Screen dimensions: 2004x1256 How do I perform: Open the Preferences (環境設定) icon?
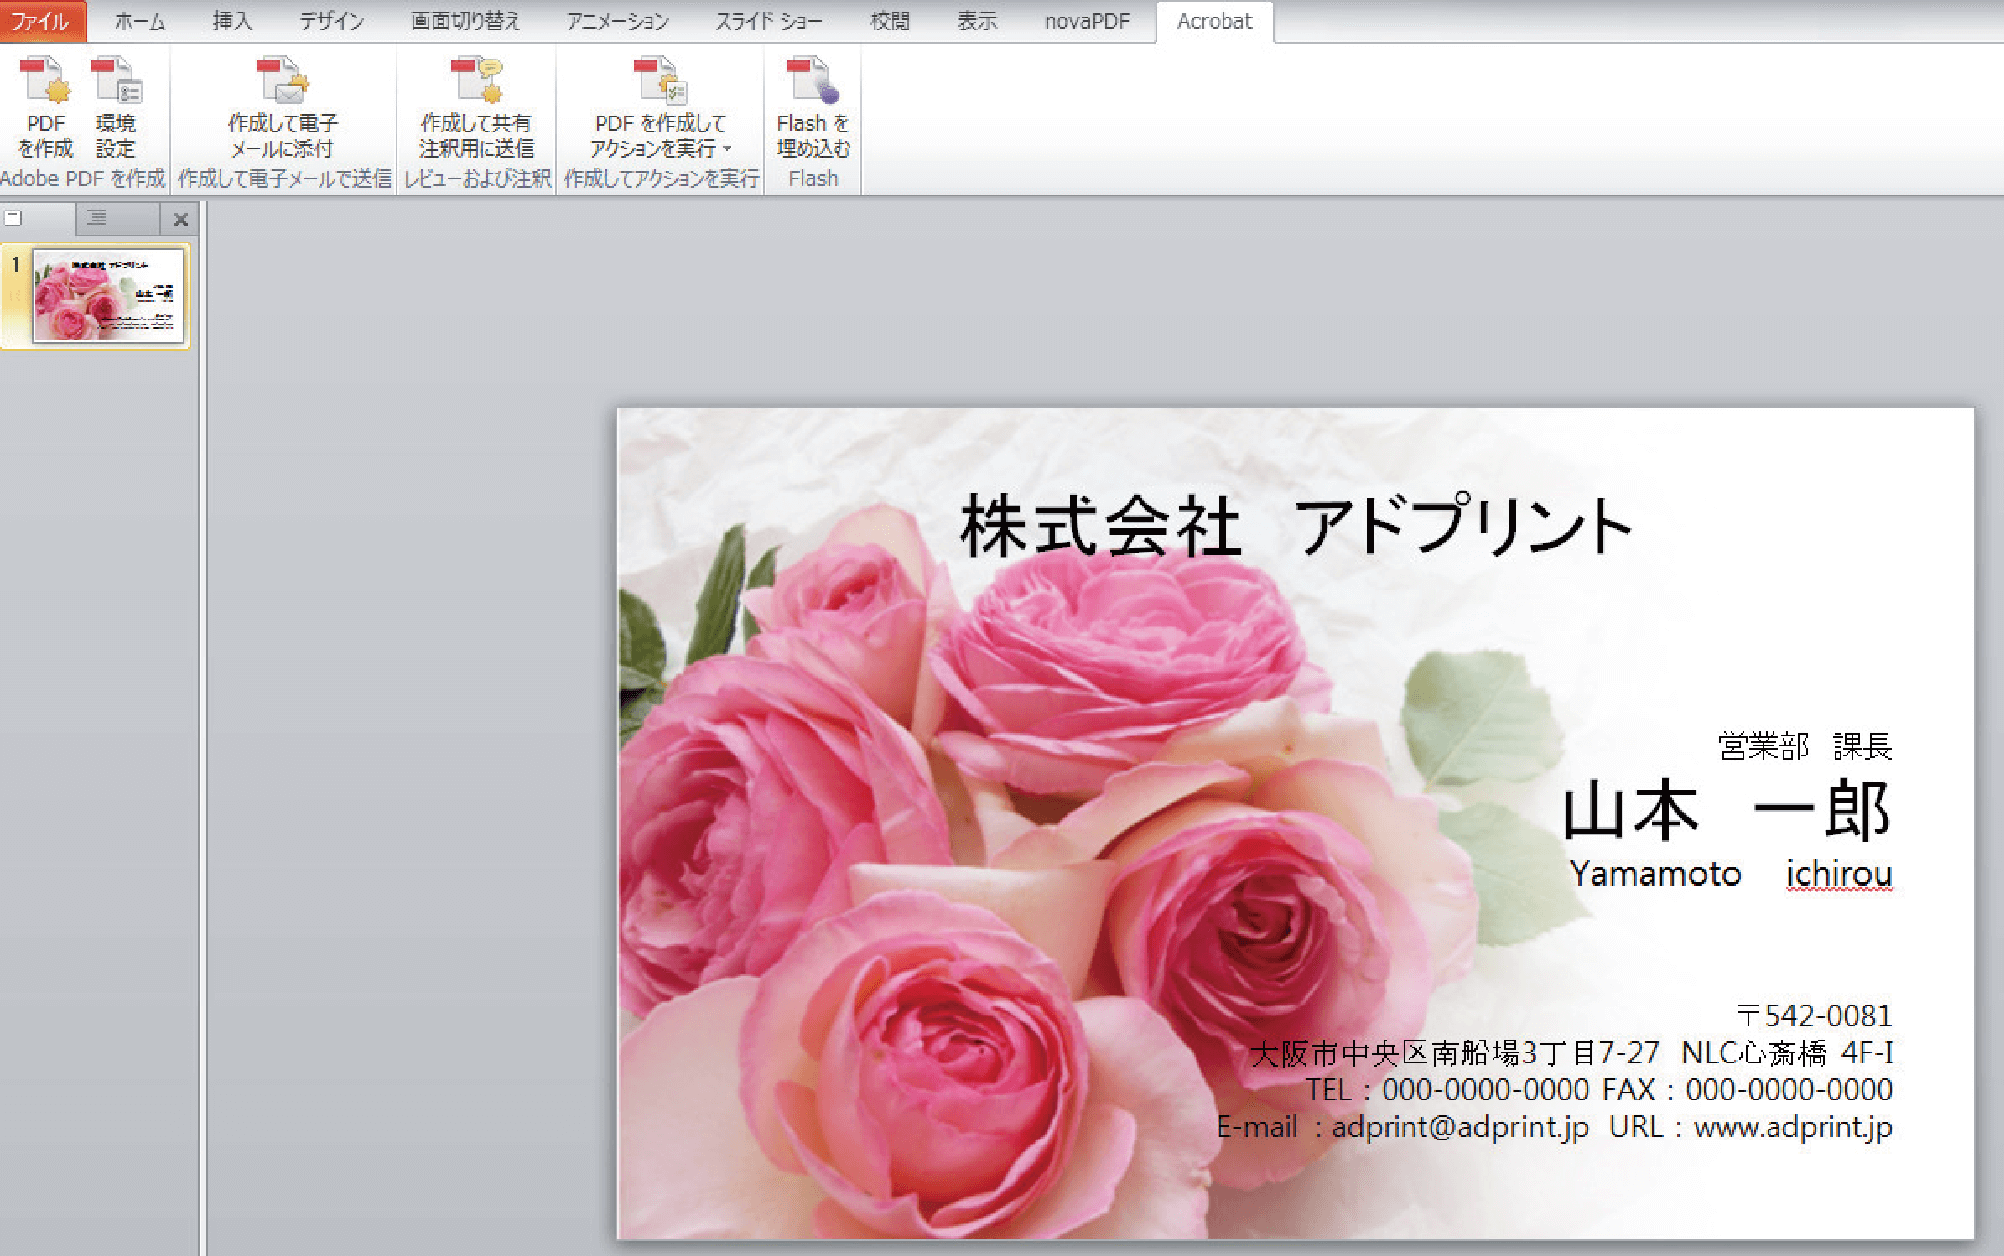(x=116, y=82)
